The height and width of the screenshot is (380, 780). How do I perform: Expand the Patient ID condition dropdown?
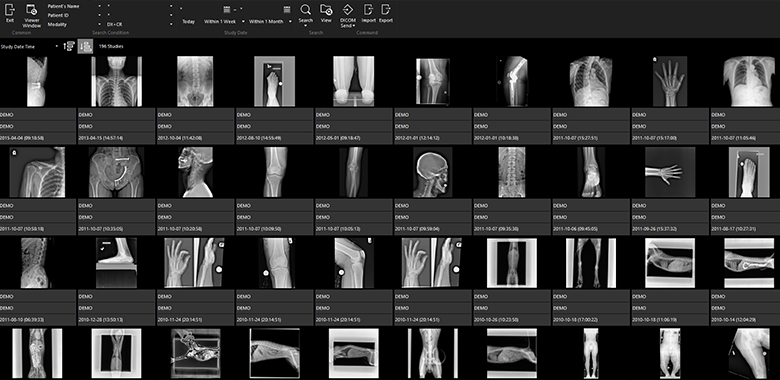(x=99, y=15)
